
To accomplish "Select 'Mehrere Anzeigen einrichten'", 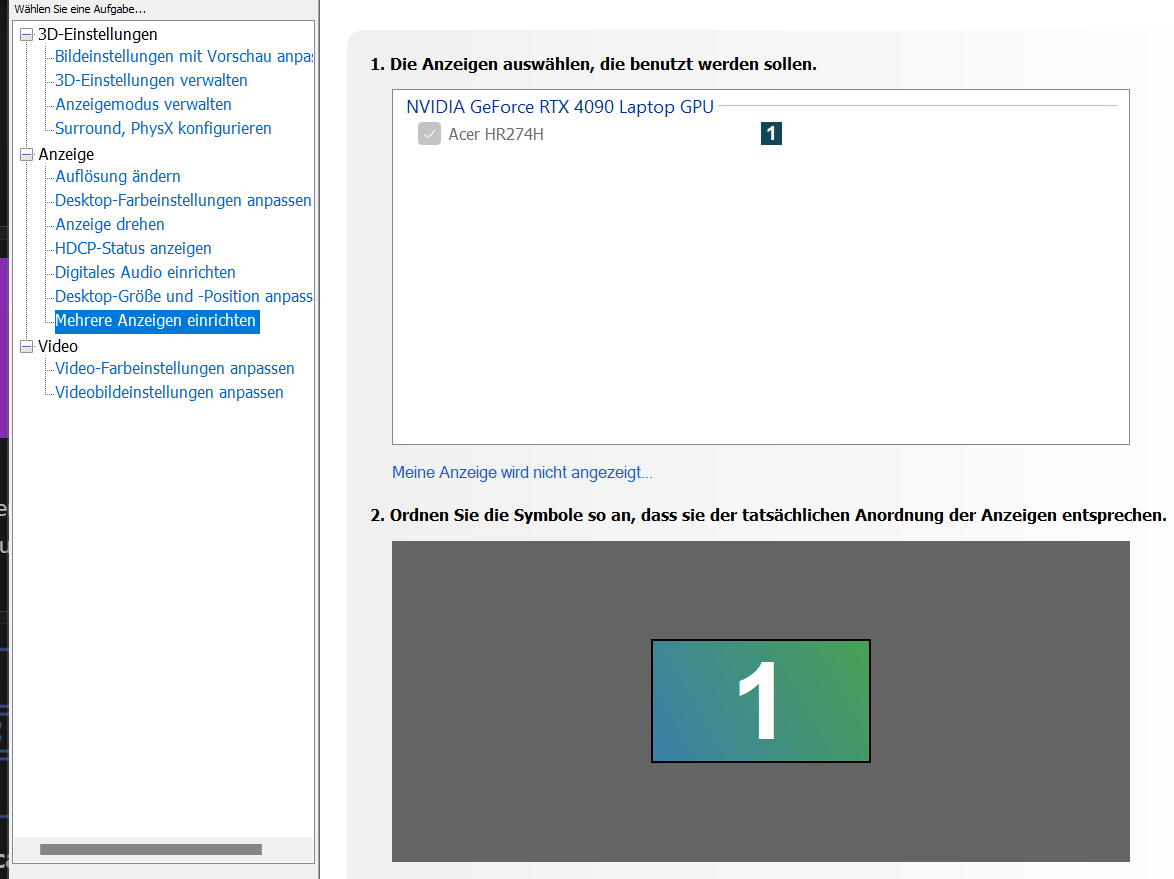I will click(x=156, y=320).
